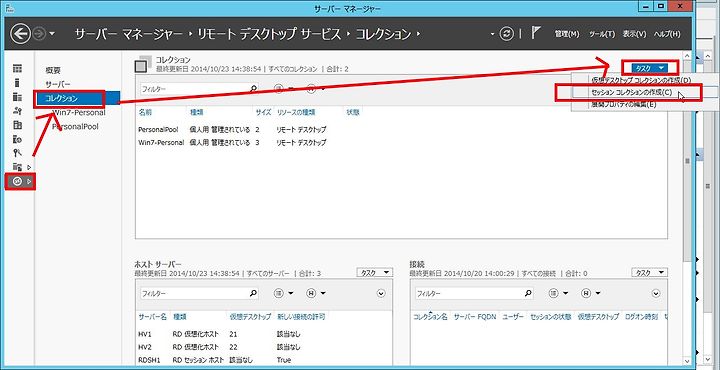This screenshot has width=720, height=370.
Task: Select the HV1 server row
Action: [x=264, y=334]
